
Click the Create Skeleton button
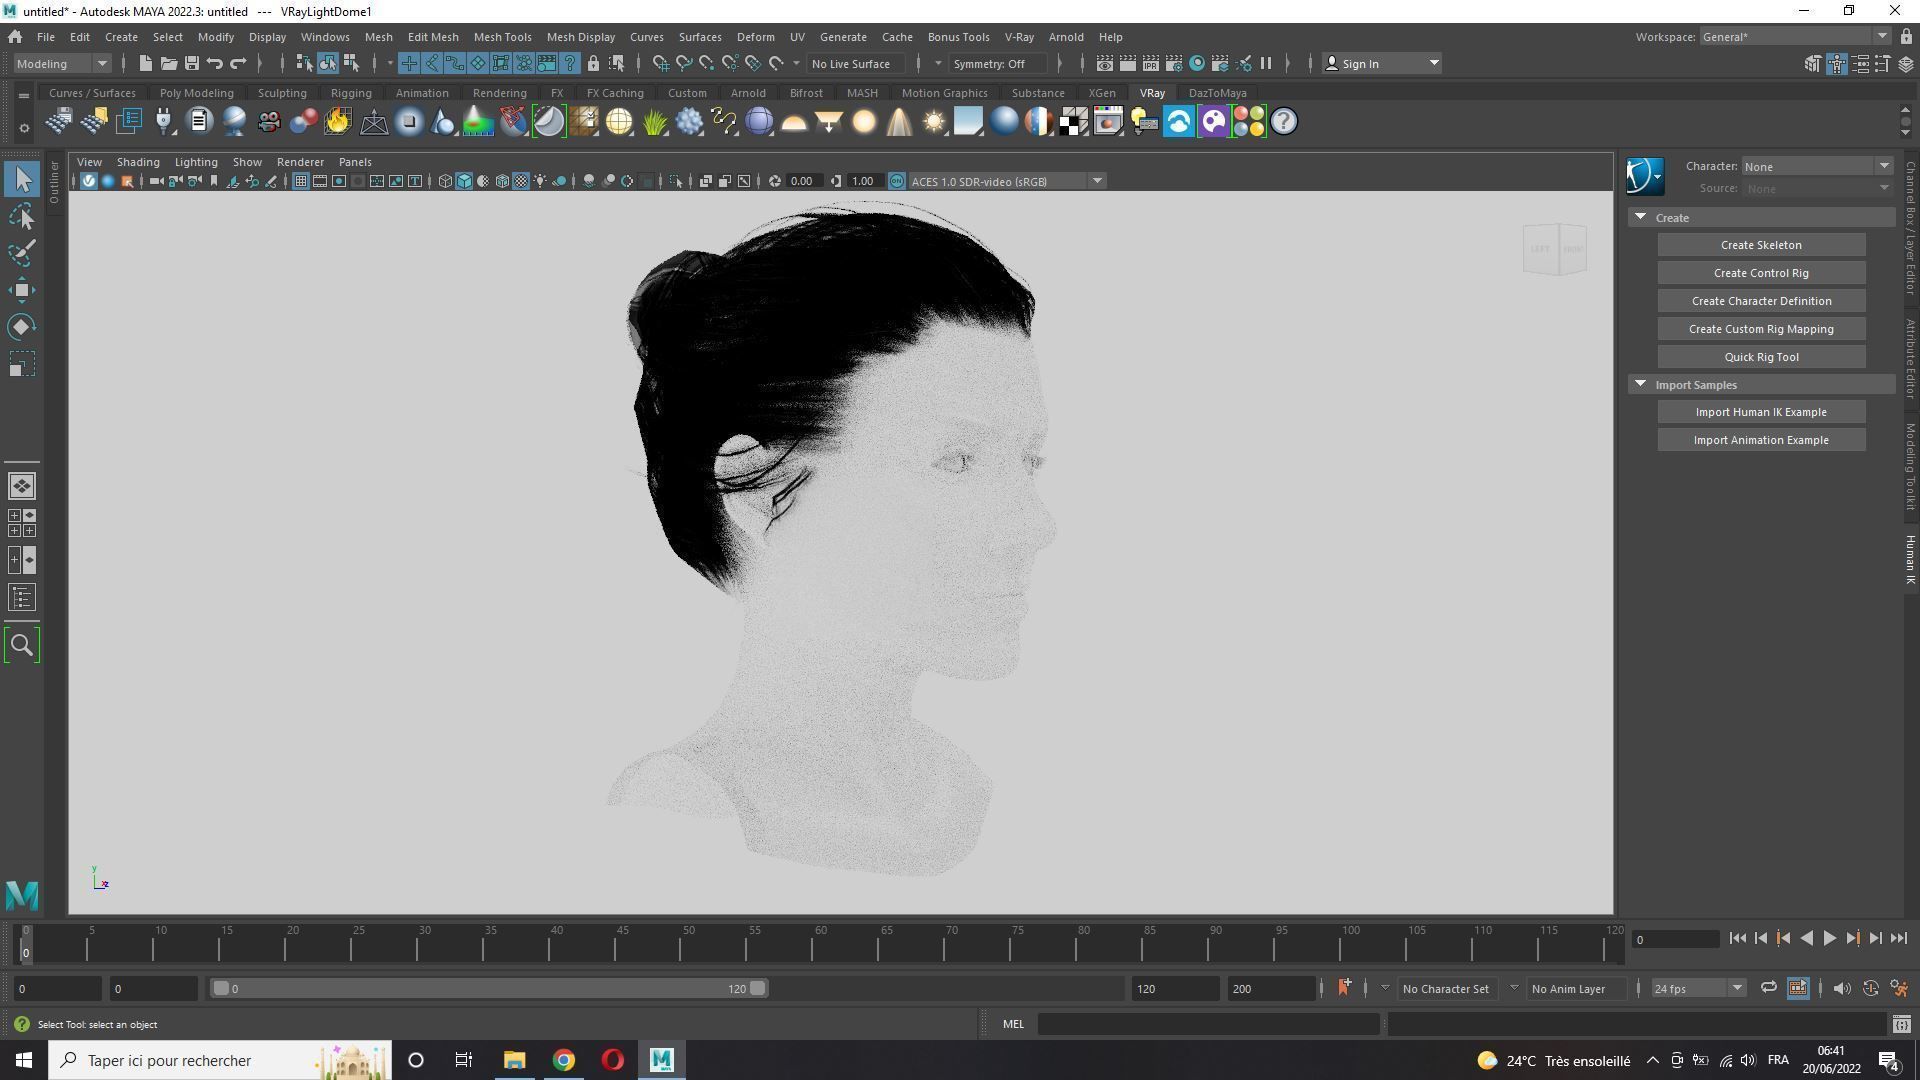pyautogui.click(x=1761, y=245)
